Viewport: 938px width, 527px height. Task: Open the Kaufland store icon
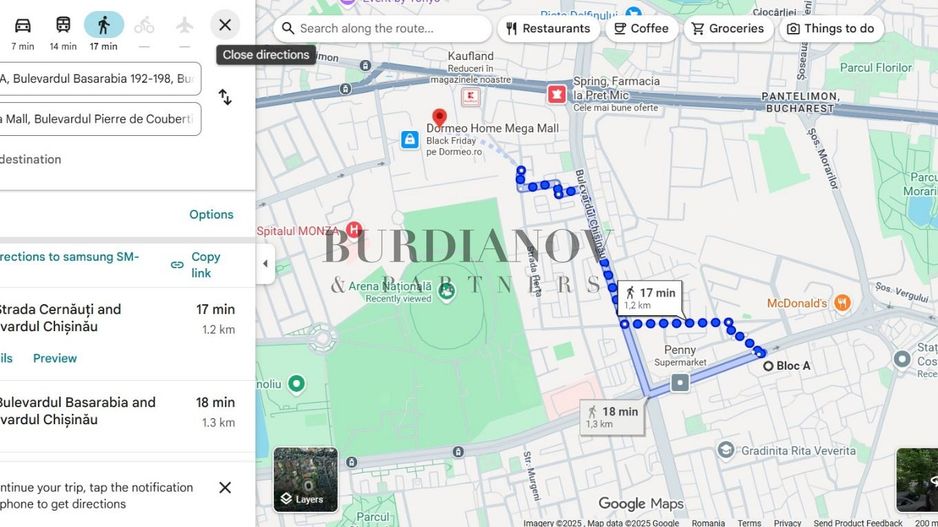click(x=471, y=96)
